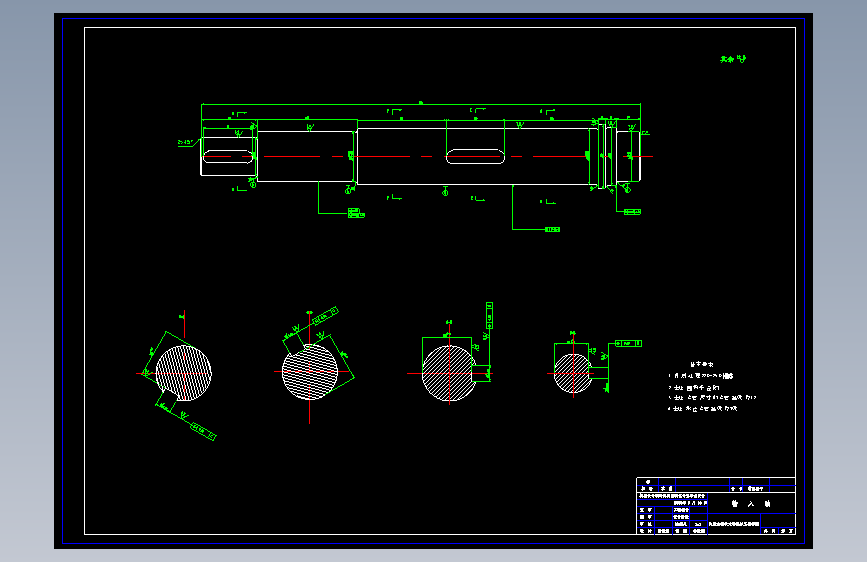The height and width of the screenshot is (562, 867).
Task: Click the surface roughness note in the top-right corner
Action: pyautogui.click(x=733, y=59)
